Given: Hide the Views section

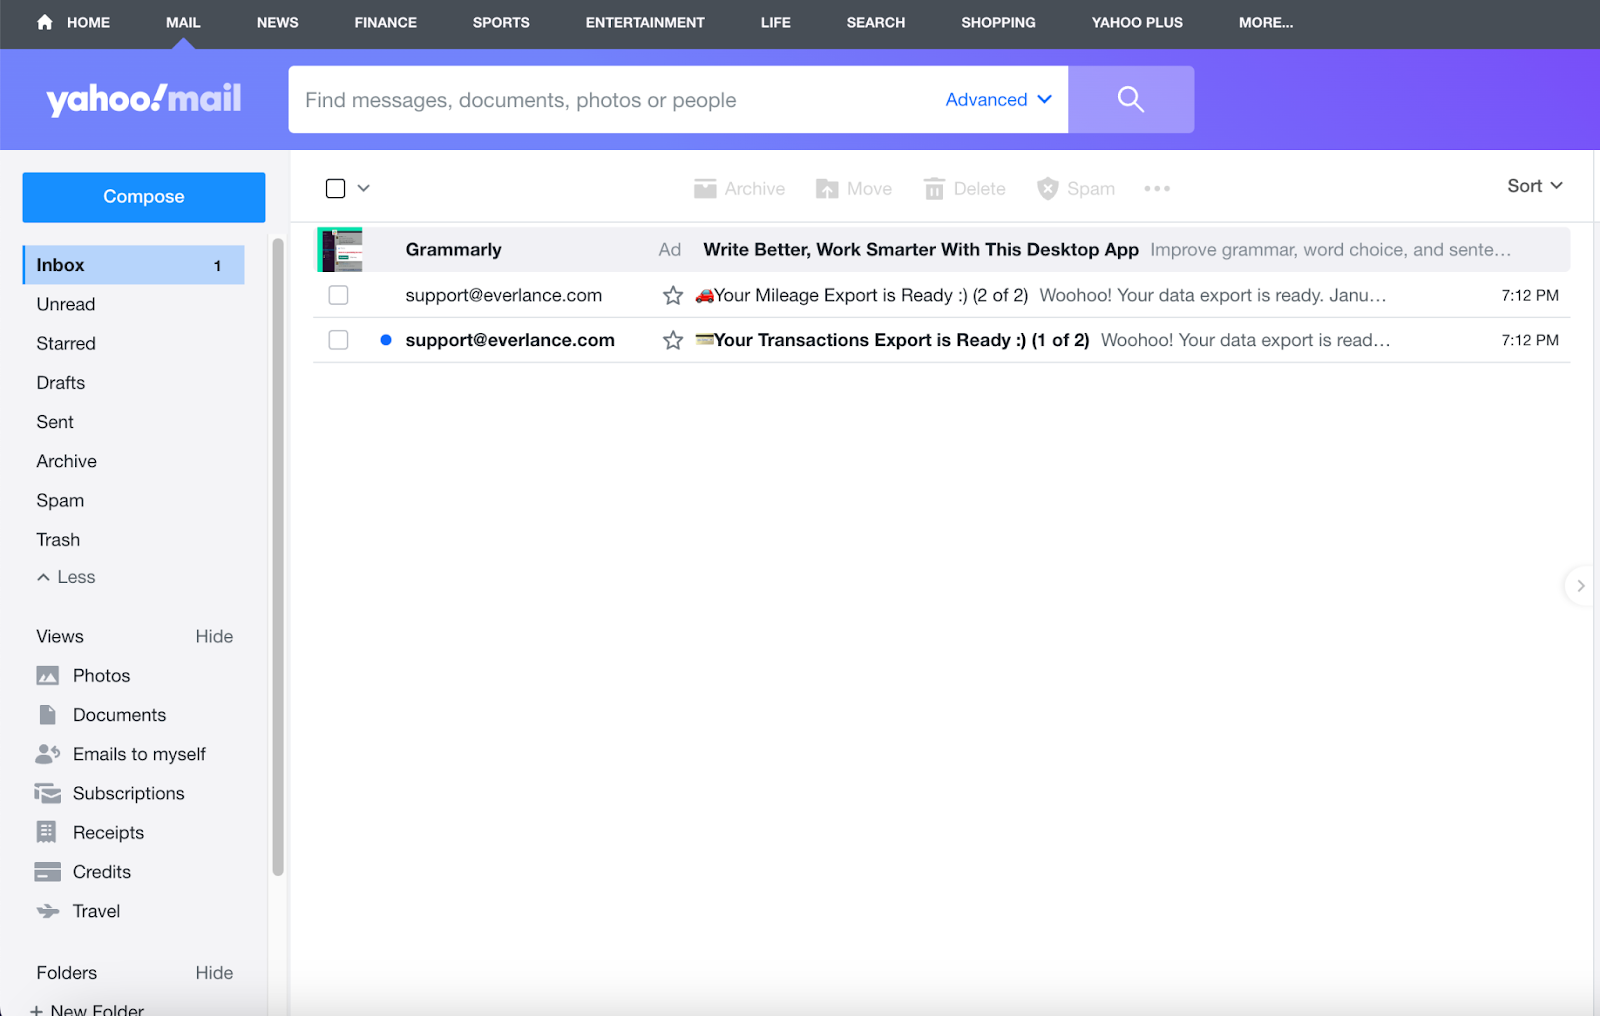Looking at the screenshot, I should (214, 637).
